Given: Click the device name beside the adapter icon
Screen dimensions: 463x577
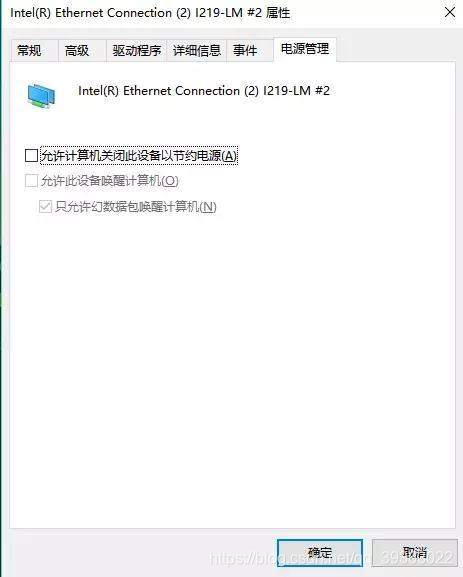Looking at the screenshot, I should 204,91.
